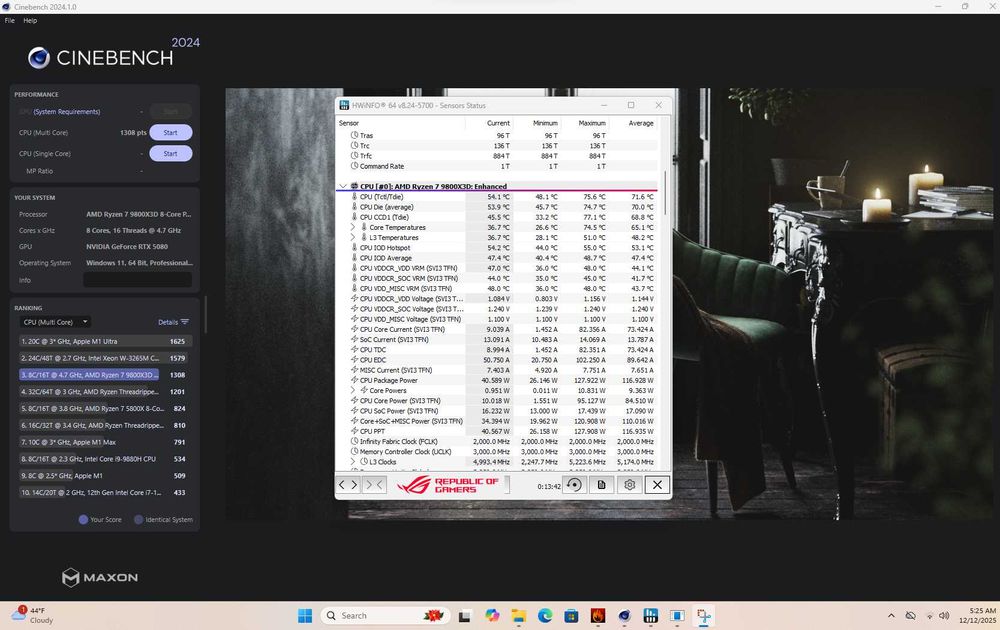Reset HWiNFO sensor min/max values clock button
The image size is (1000, 630).
click(x=574, y=485)
